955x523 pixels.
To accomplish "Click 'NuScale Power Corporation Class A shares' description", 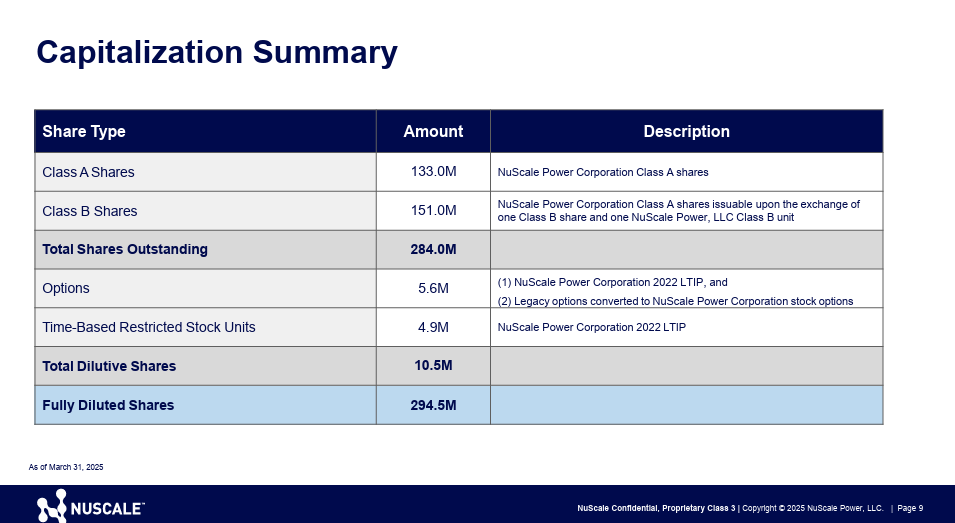I will pyautogui.click(x=603, y=172).
